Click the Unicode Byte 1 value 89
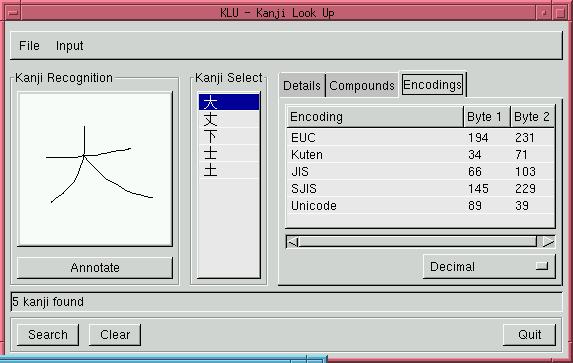 tap(475, 205)
